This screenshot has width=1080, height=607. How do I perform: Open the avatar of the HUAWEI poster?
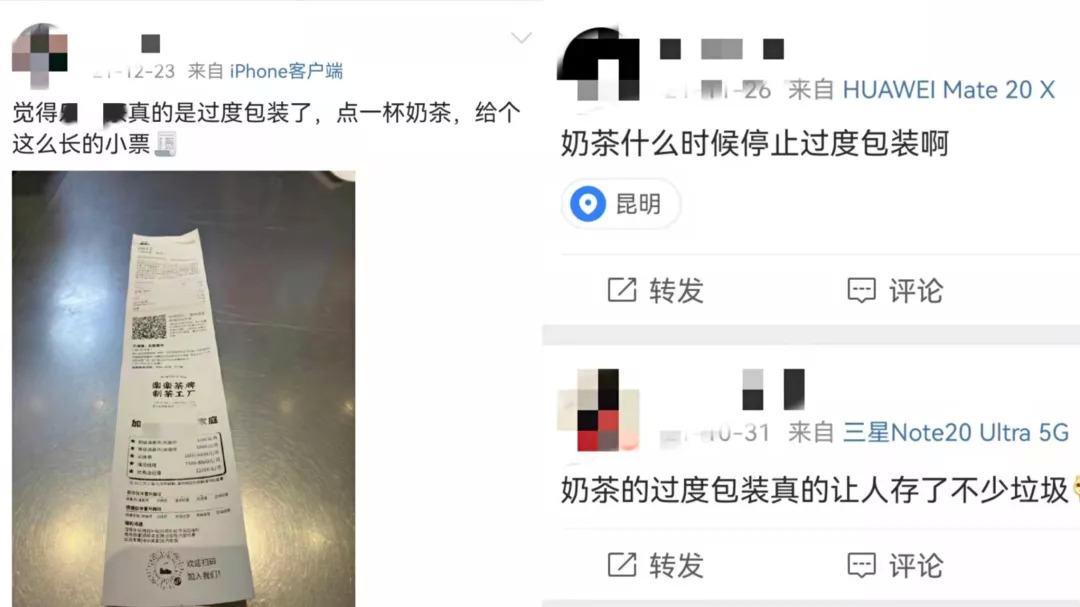[598, 64]
